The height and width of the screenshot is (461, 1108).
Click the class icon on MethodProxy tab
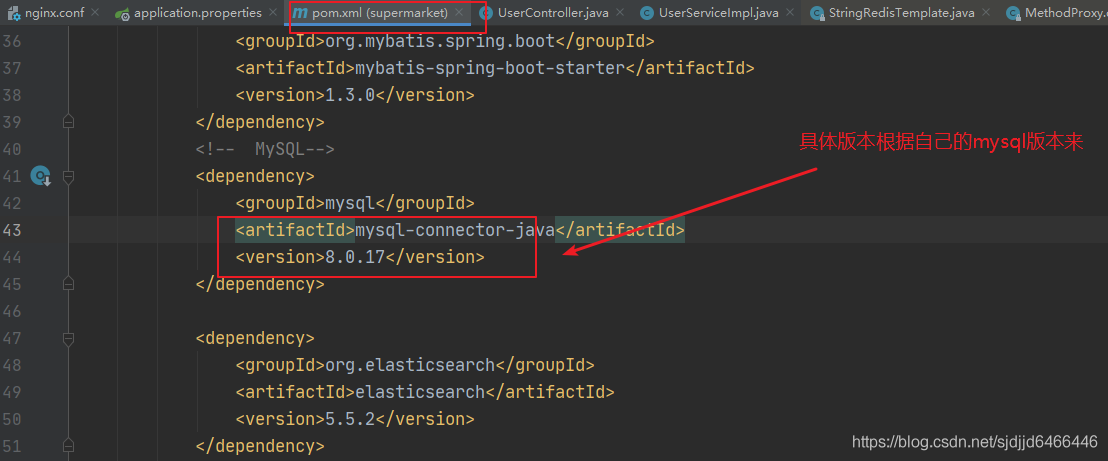coord(1013,13)
